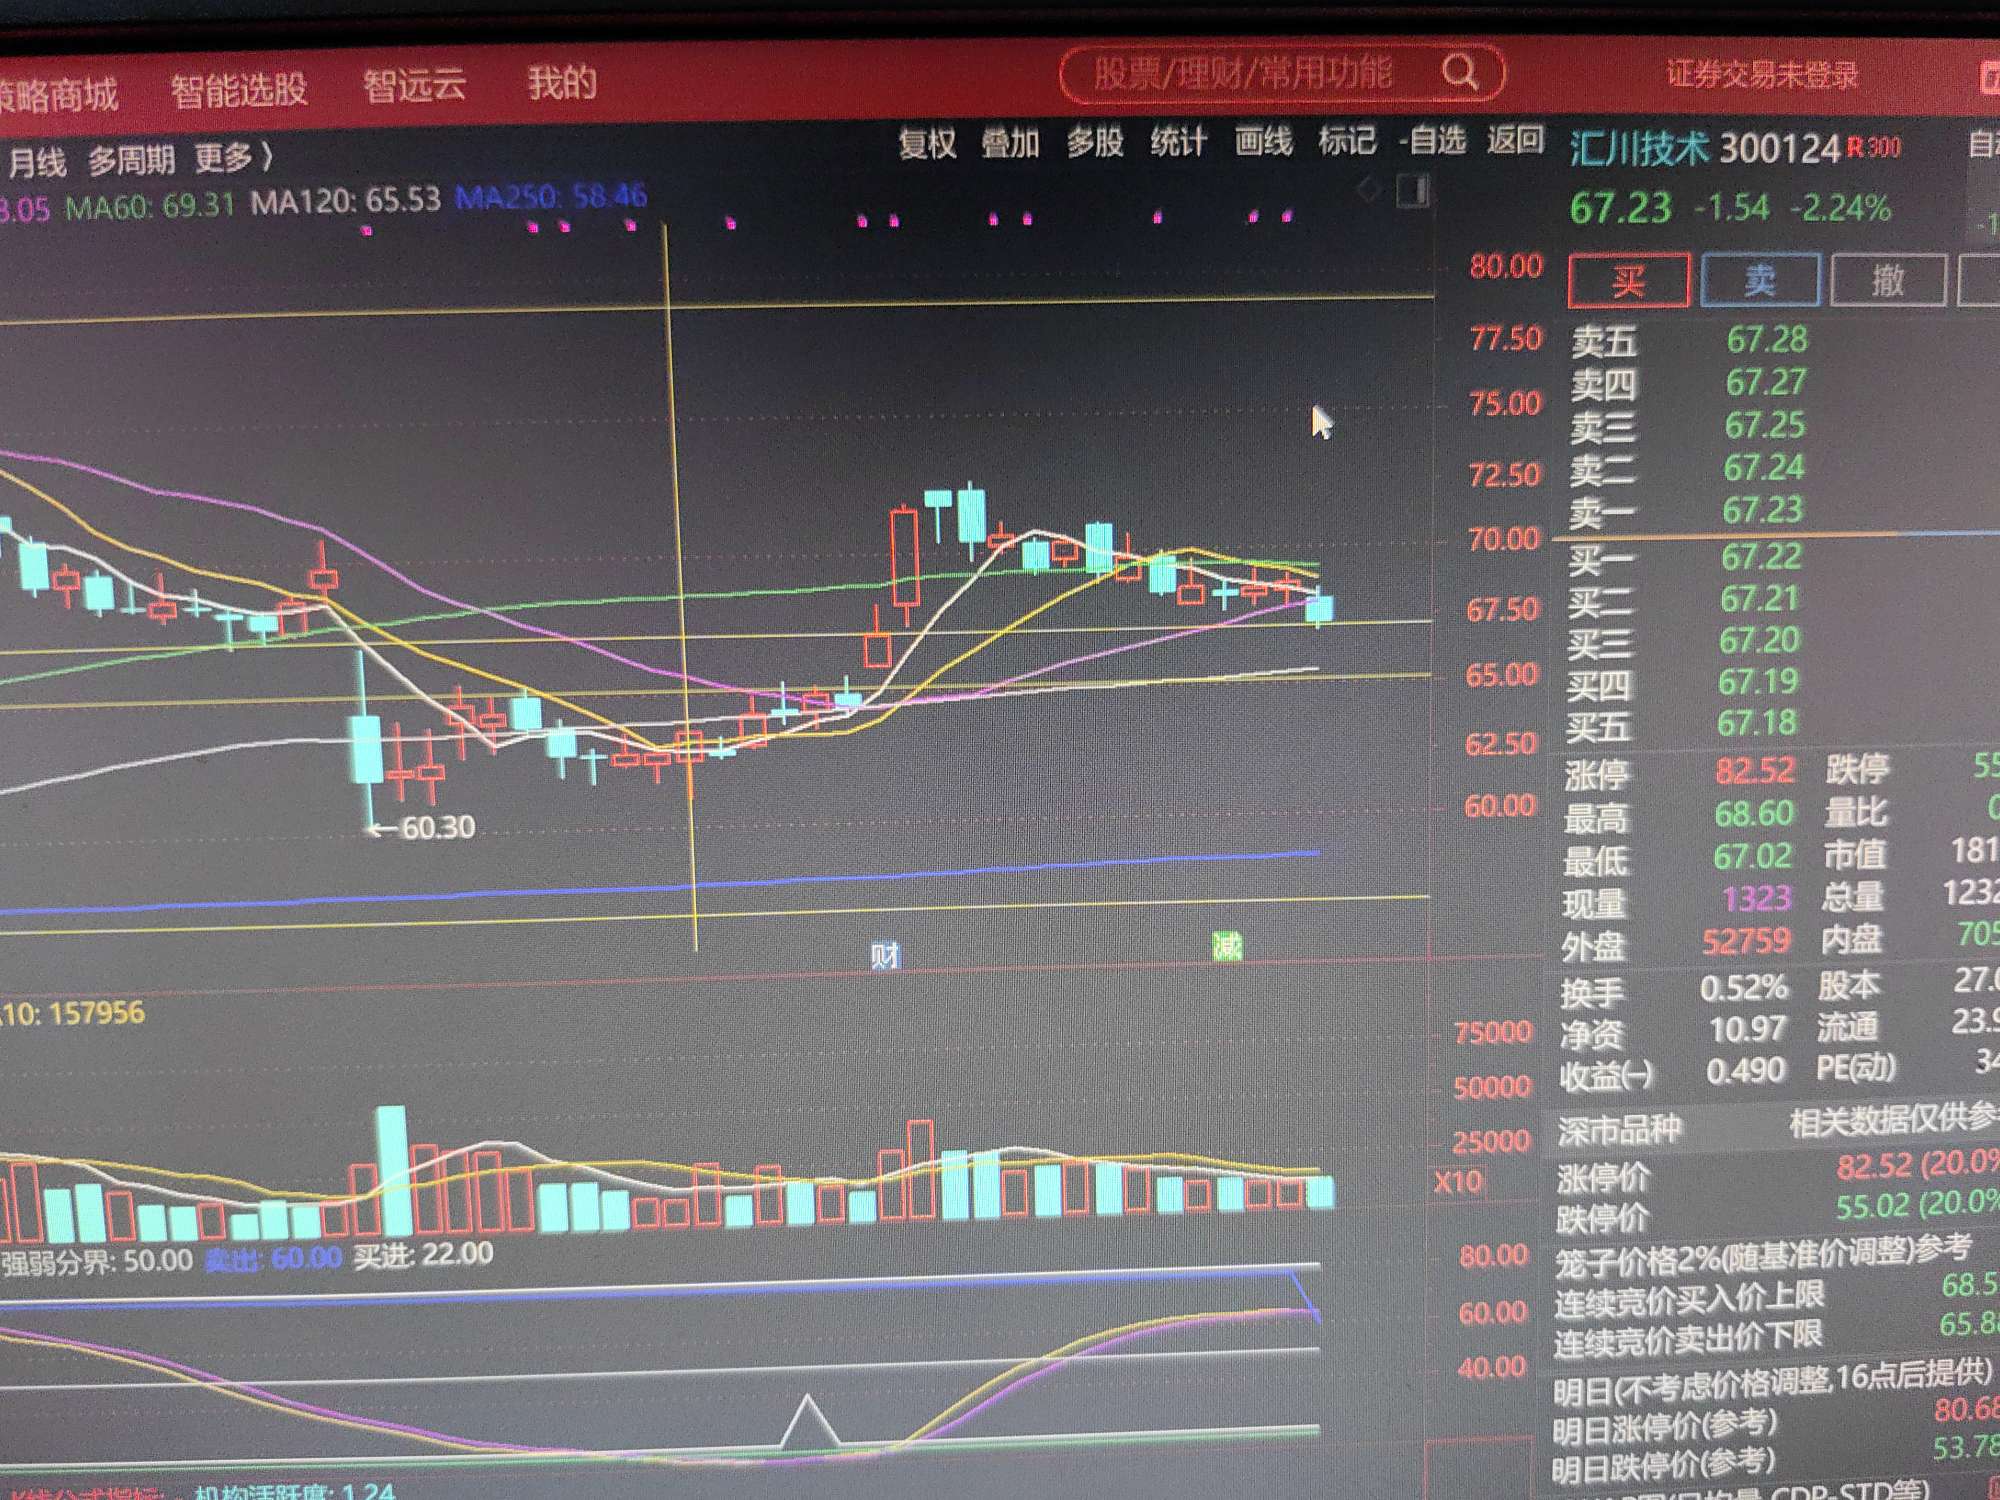Click the 强弱分界: 50.00 indicator label

coord(97,1262)
